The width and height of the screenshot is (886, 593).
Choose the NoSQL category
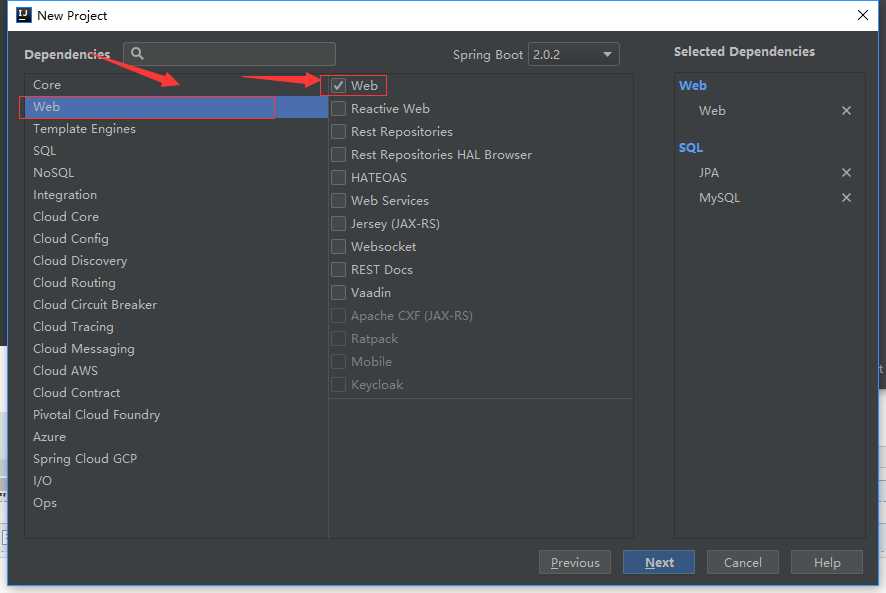176,173
